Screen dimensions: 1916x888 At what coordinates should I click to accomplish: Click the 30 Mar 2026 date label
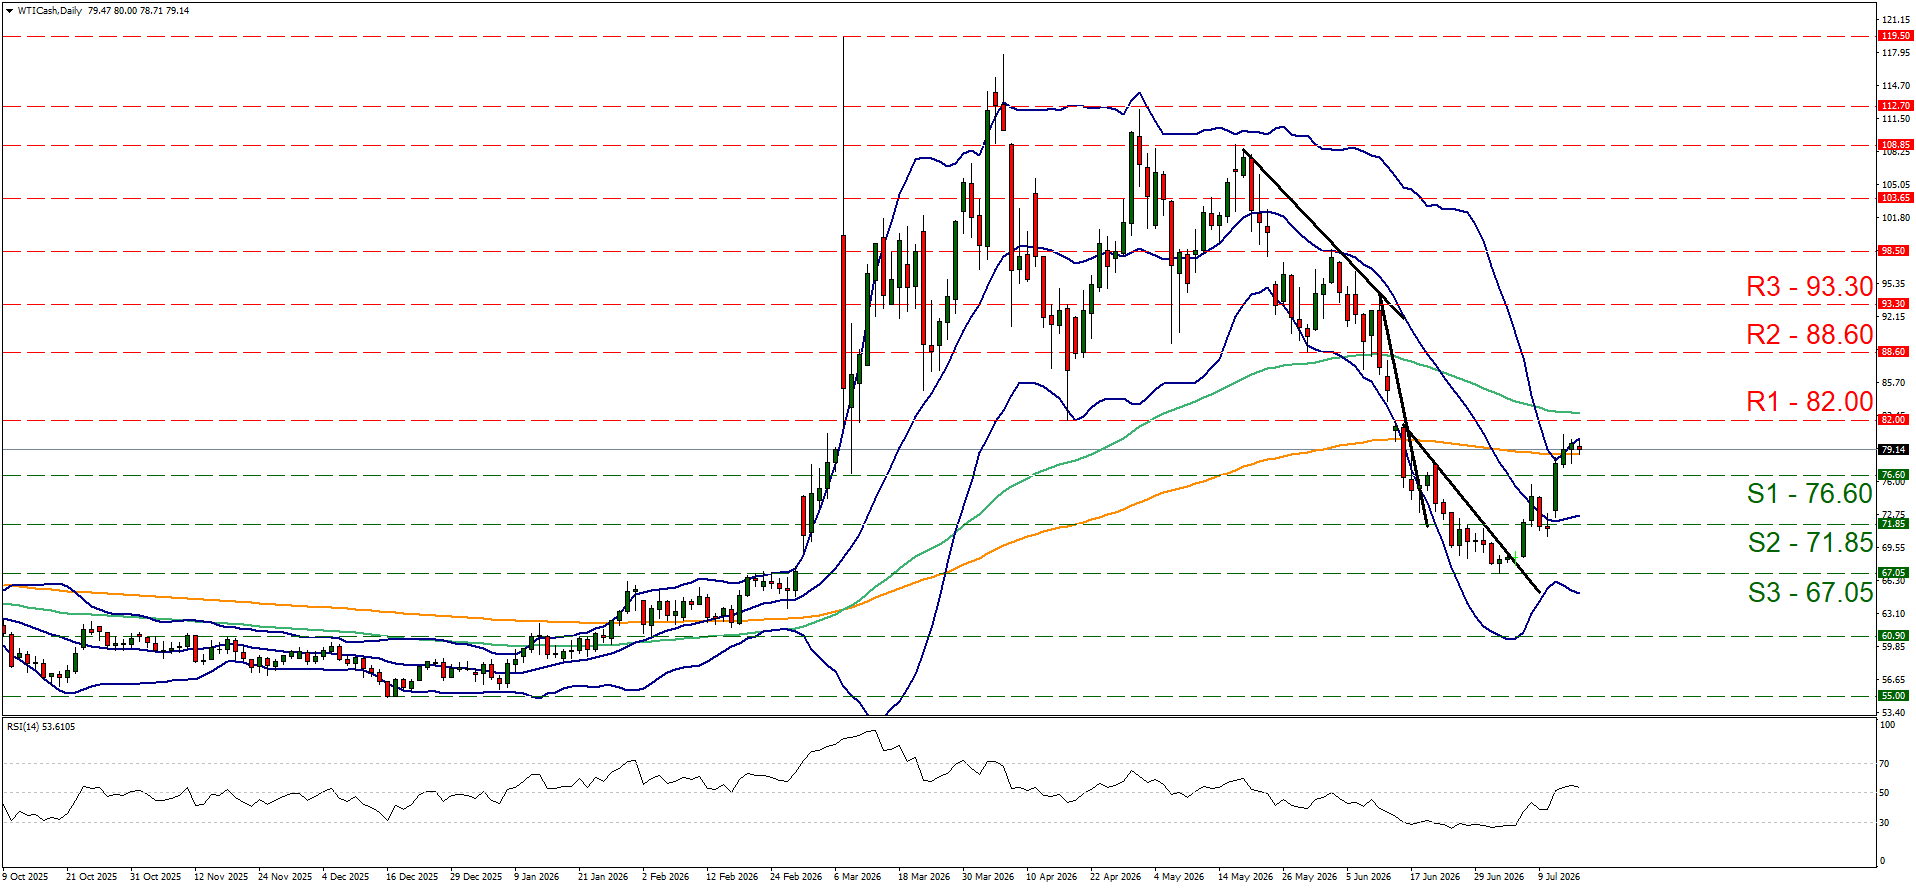coord(988,877)
